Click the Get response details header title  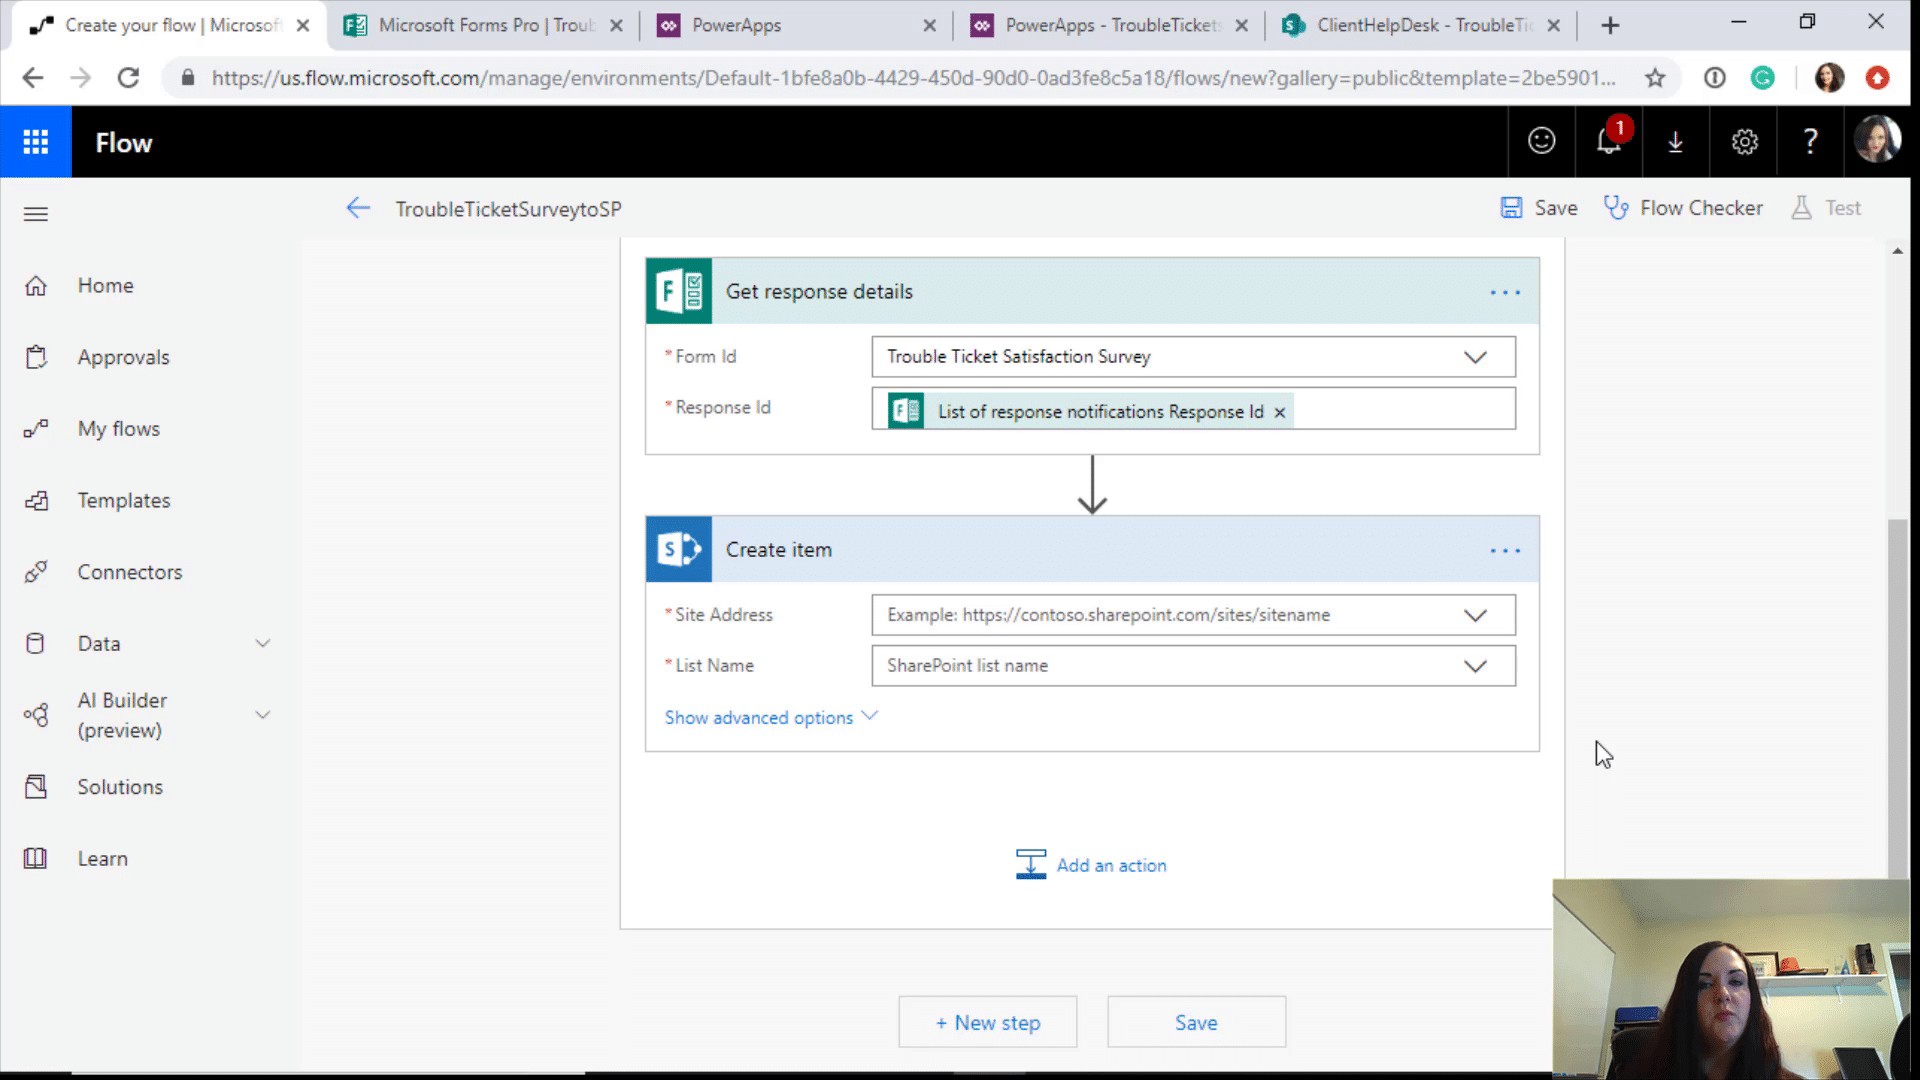point(819,292)
